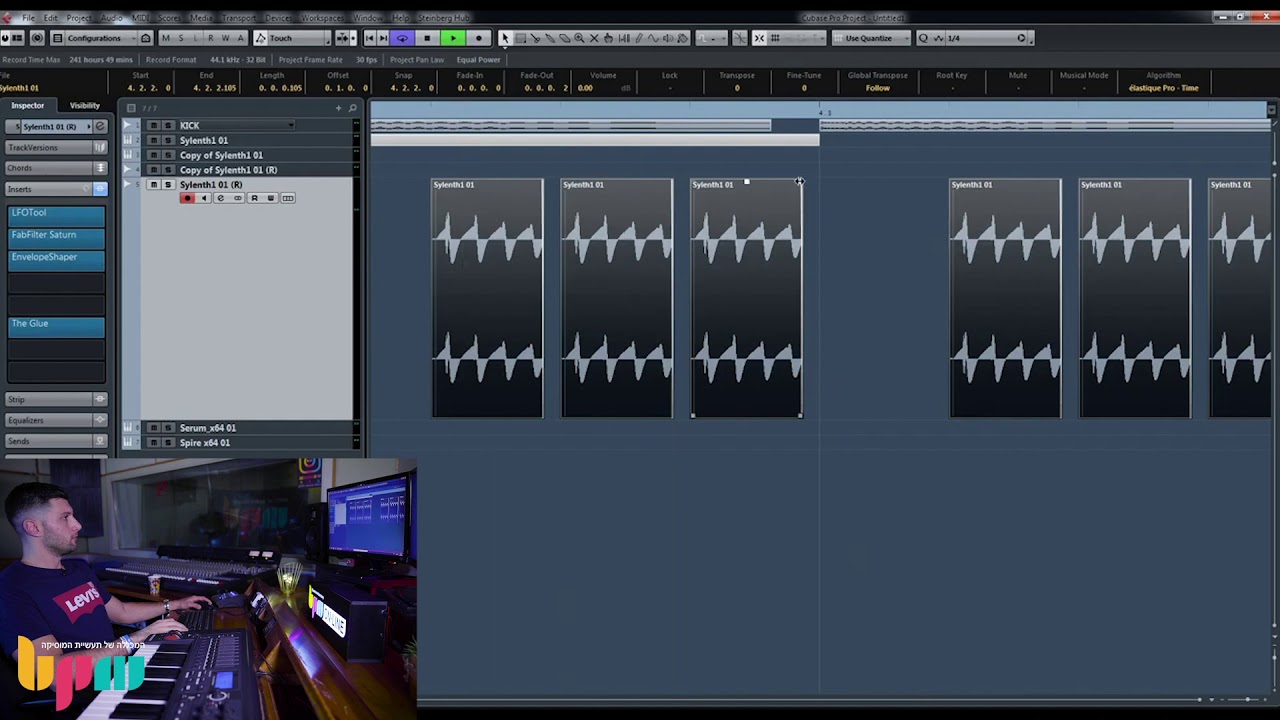Open the FabFilter Saturn insert slot
Screen dimensions: 1280x720
[56, 237]
